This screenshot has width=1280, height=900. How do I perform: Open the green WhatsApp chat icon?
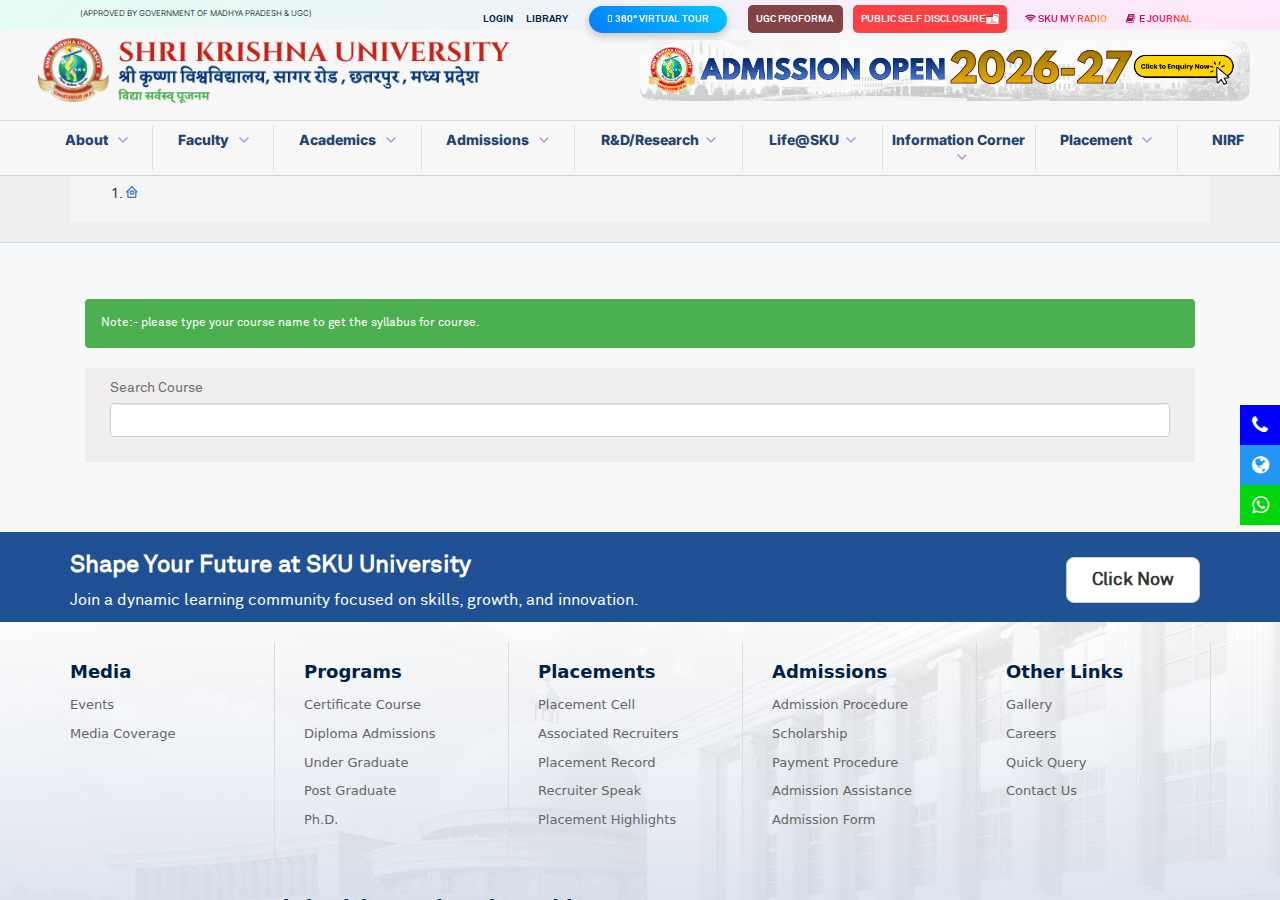pyautogui.click(x=1260, y=505)
